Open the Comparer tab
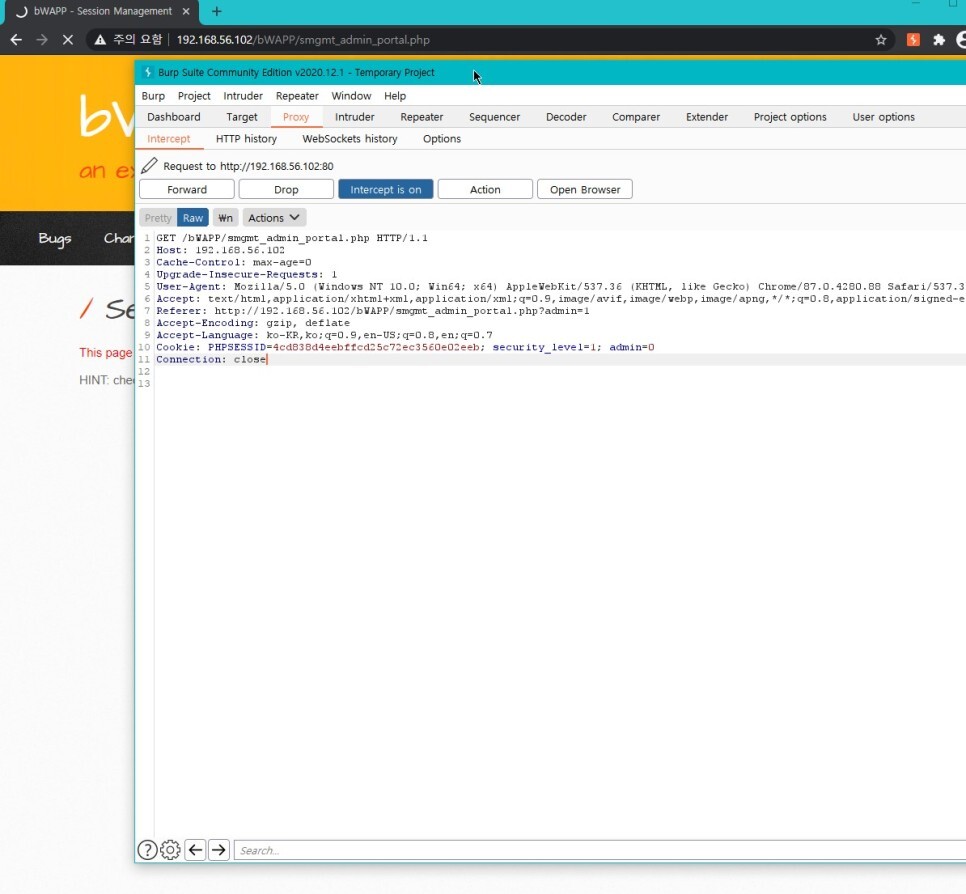This screenshot has height=894, width=966. click(636, 116)
